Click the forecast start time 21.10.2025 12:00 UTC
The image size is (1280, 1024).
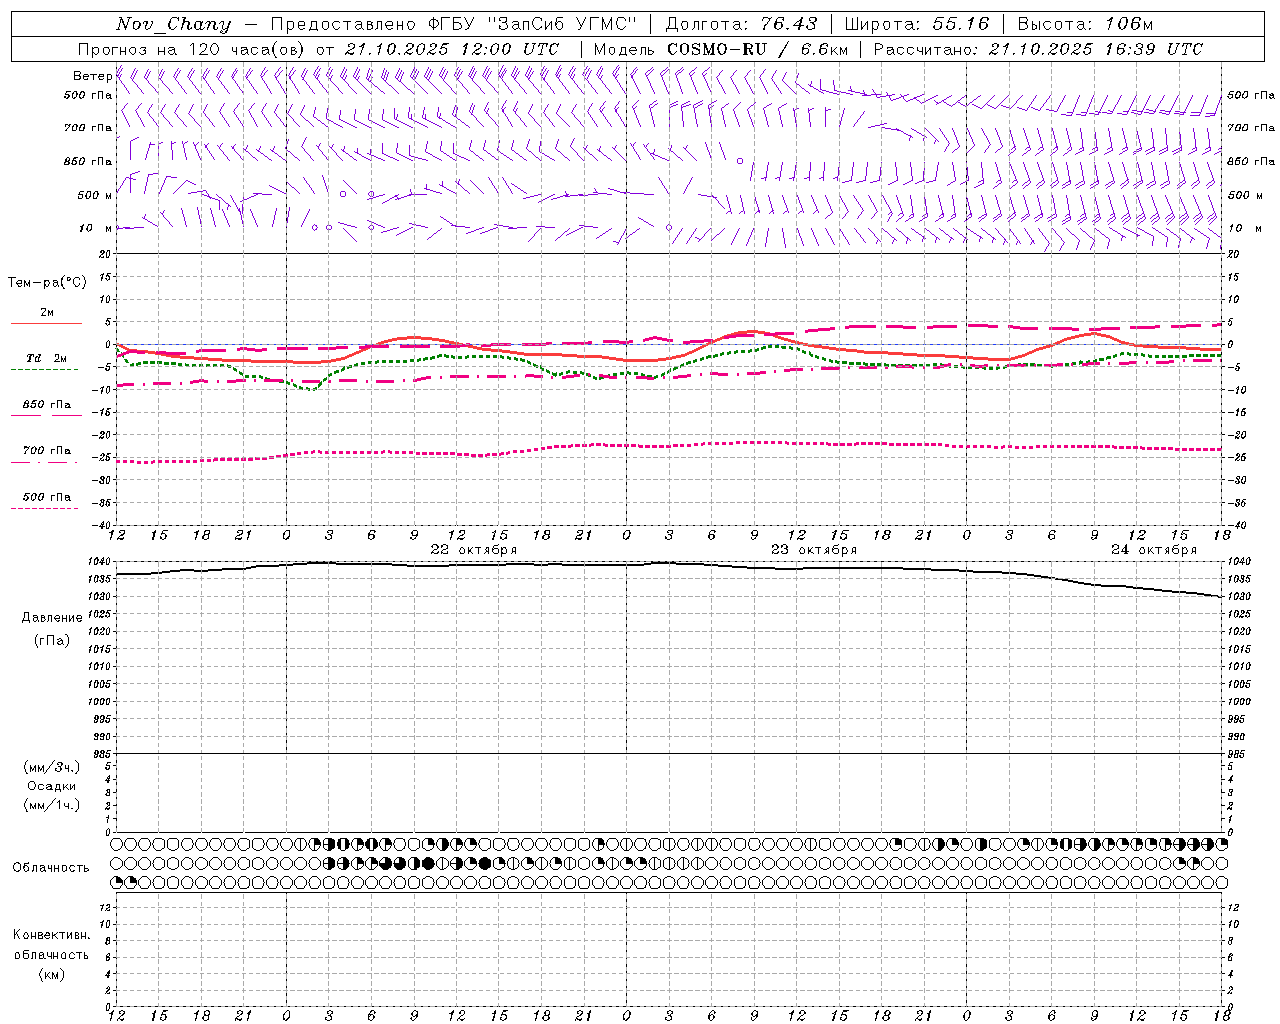(x=452, y=49)
